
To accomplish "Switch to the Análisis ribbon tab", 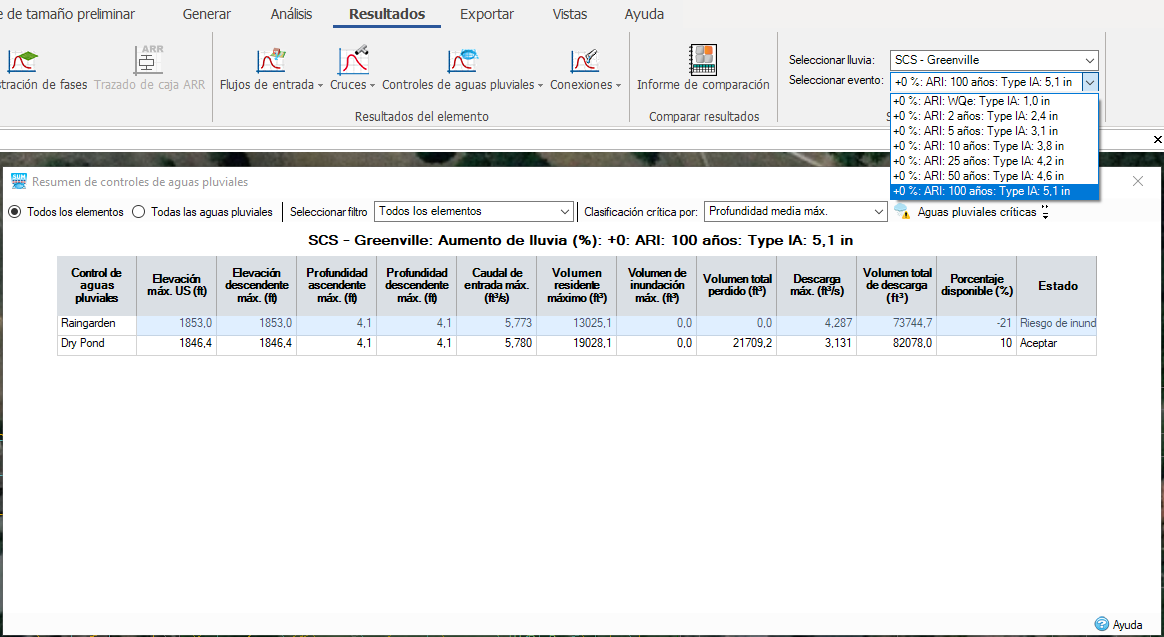I will 292,14.
